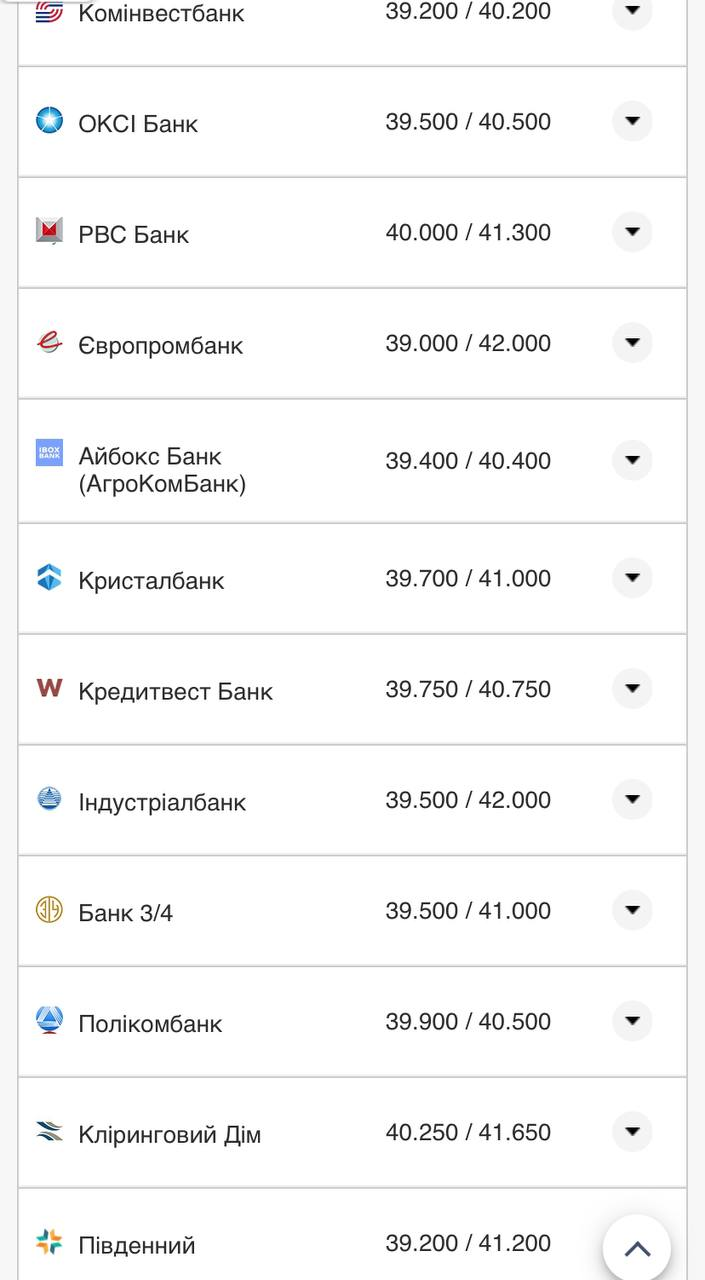Viewport: 705px width, 1280px height.
Task: Click the Айбокс Банк 39.400 / 40.400 rate
Action: (x=468, y=461)
